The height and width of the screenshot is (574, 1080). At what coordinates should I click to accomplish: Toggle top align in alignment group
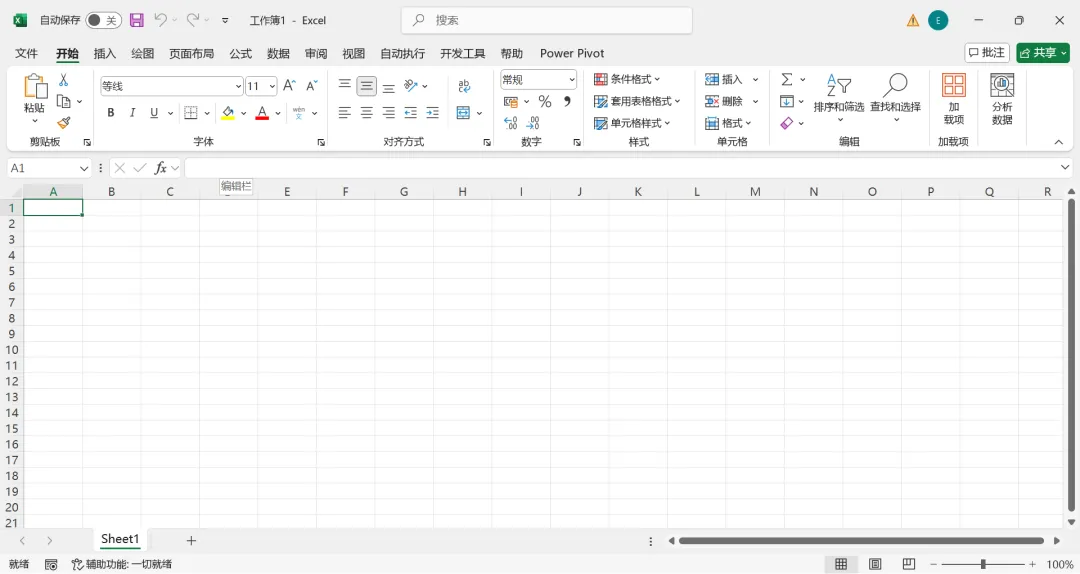click(344, 85)
